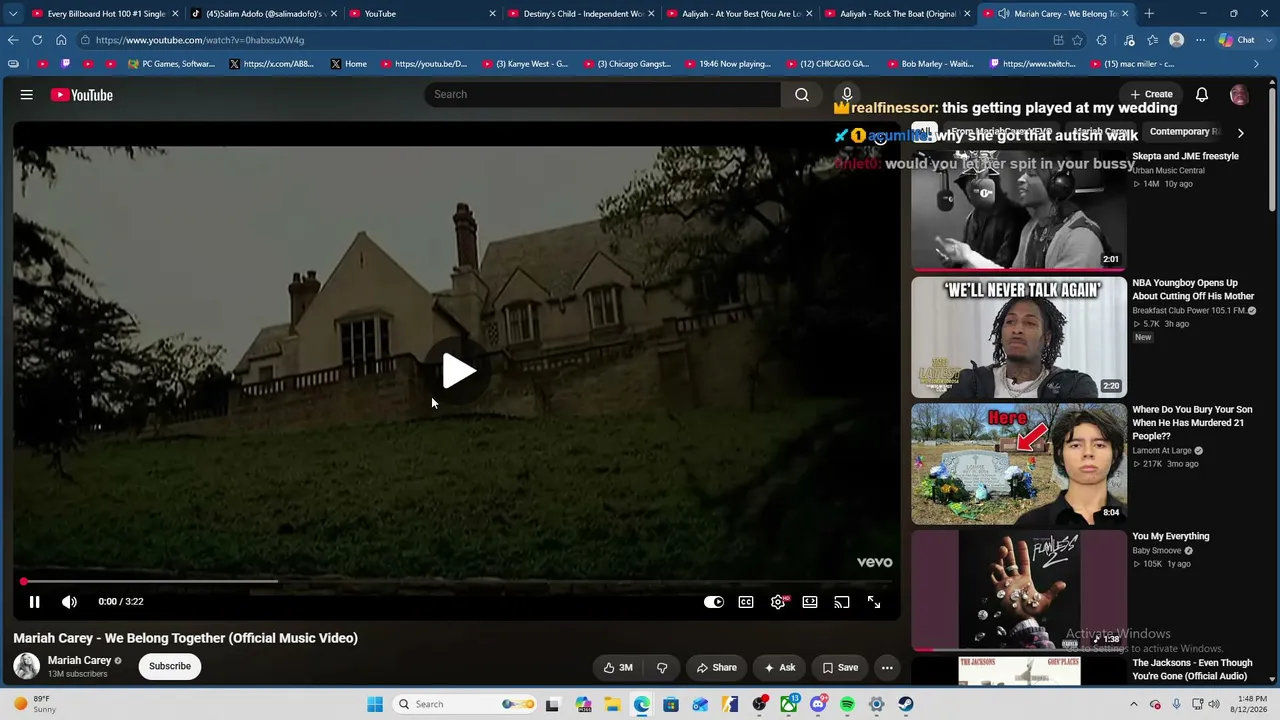Click the YouTube search magnifier button
1280x720 pixels.
click(x=802, y=94)
